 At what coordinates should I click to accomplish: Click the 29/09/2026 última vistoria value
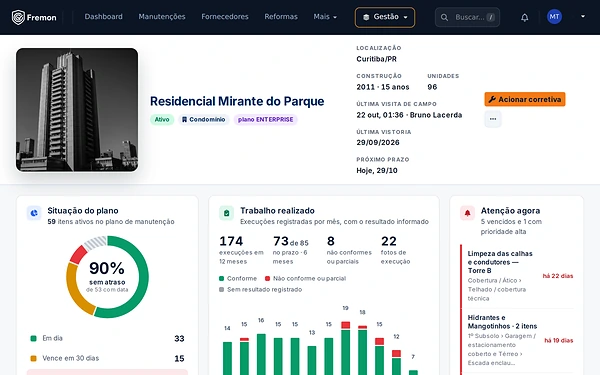tap(378, 142)
